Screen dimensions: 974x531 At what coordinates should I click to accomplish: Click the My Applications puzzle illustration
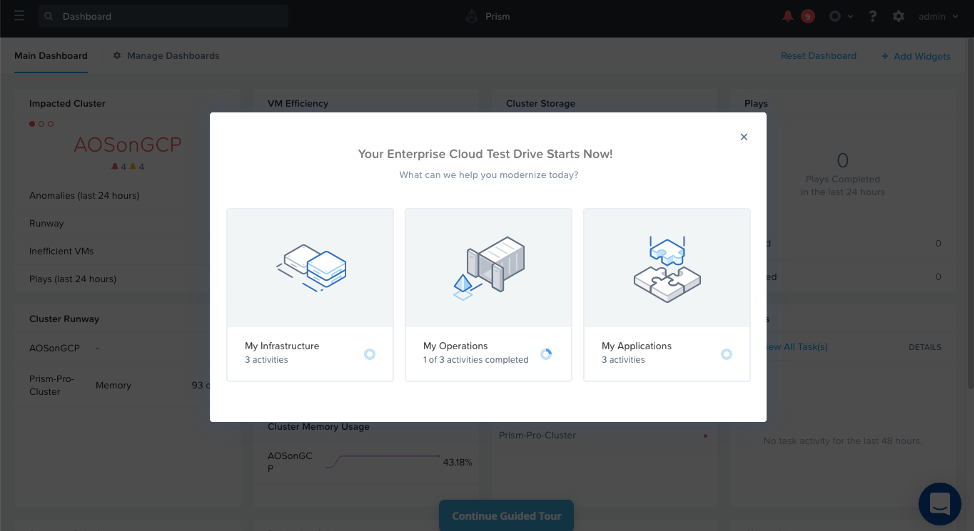pyautogui.click(x=666, y=267)
